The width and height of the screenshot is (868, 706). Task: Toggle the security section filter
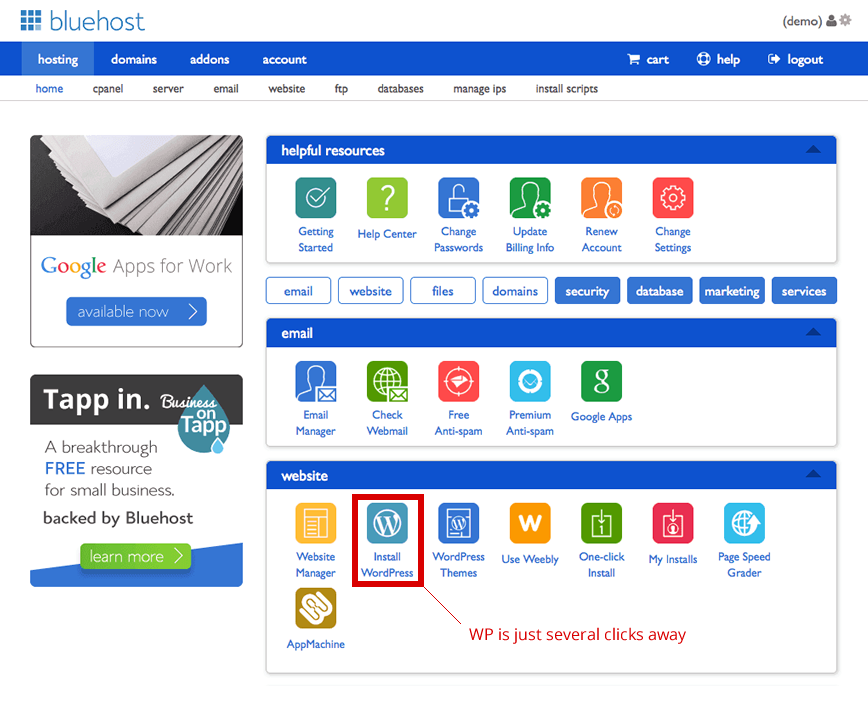587,291
